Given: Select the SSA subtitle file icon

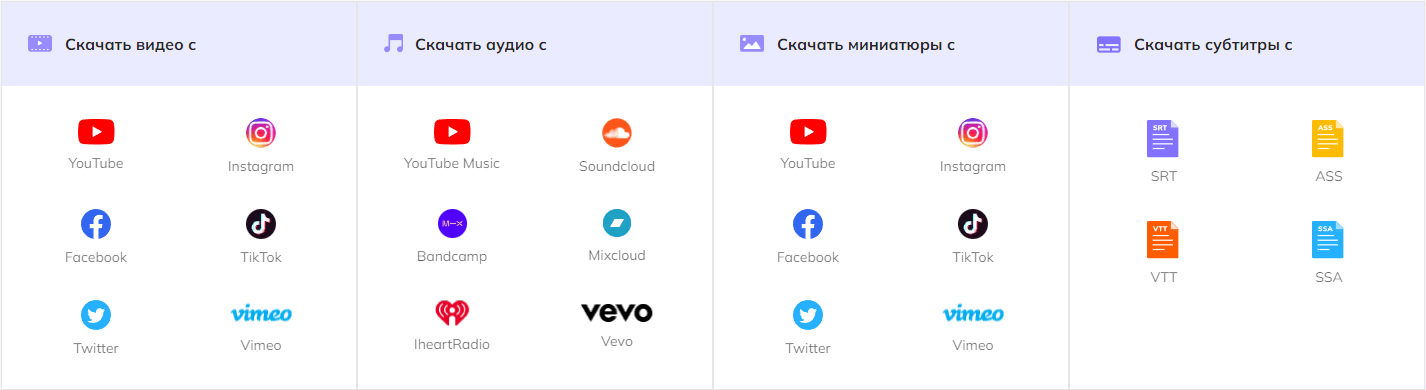Looking at the screenshot, I should tap(1328, 240).
